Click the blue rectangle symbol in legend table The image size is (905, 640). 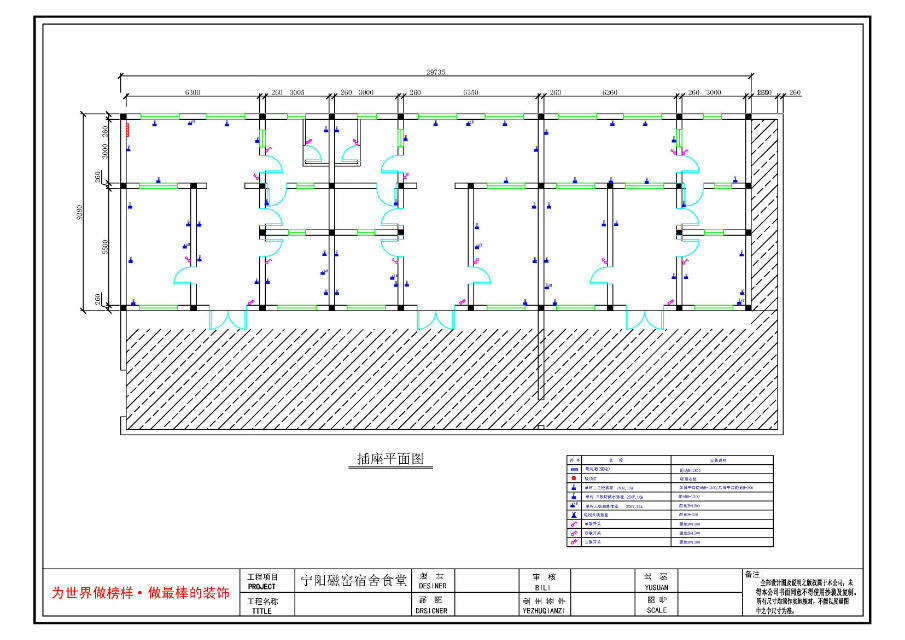click(573, 468)
